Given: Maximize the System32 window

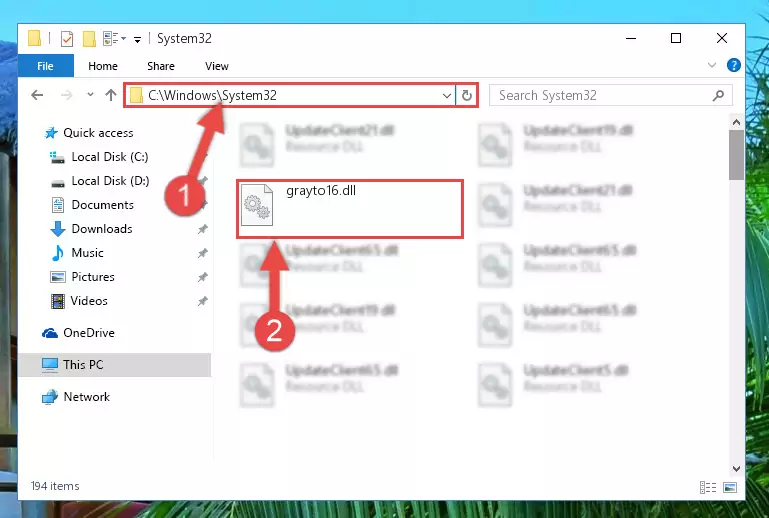Looking at the screenshot, I should click(x=676, y=38).
